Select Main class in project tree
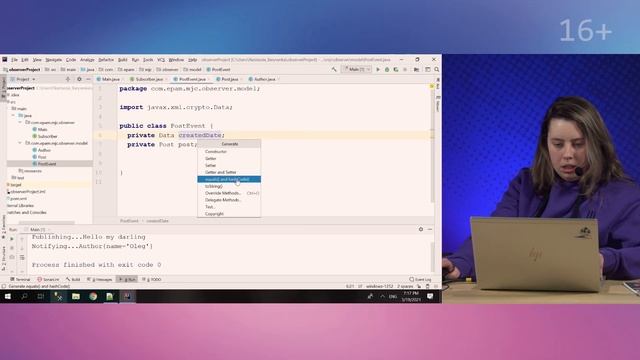This screenshot has width=640, height=360. coord(40,129)
